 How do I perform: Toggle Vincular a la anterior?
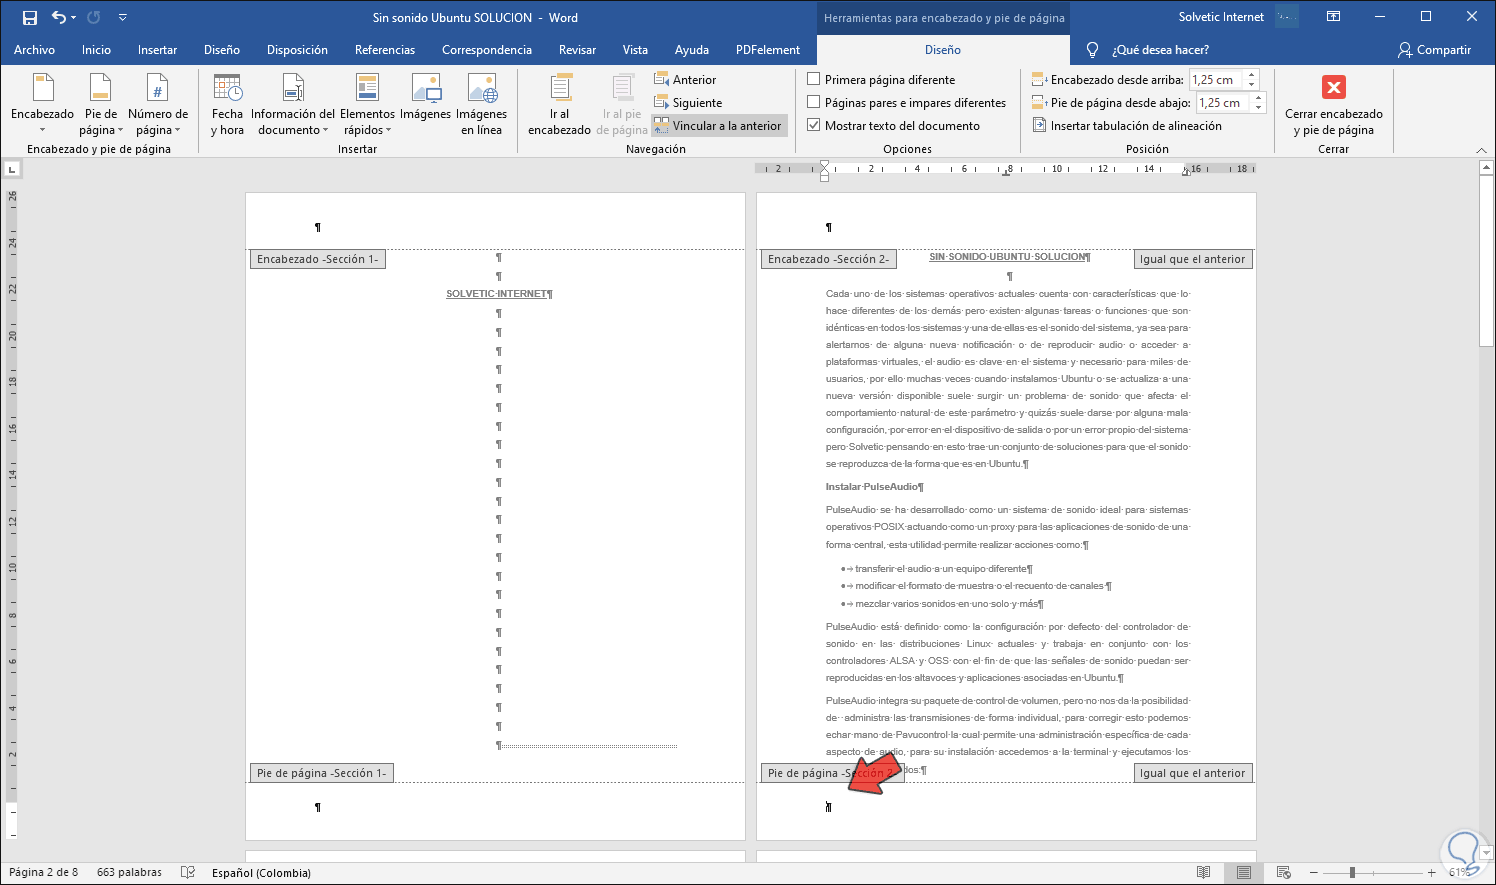tap(719, 126)
